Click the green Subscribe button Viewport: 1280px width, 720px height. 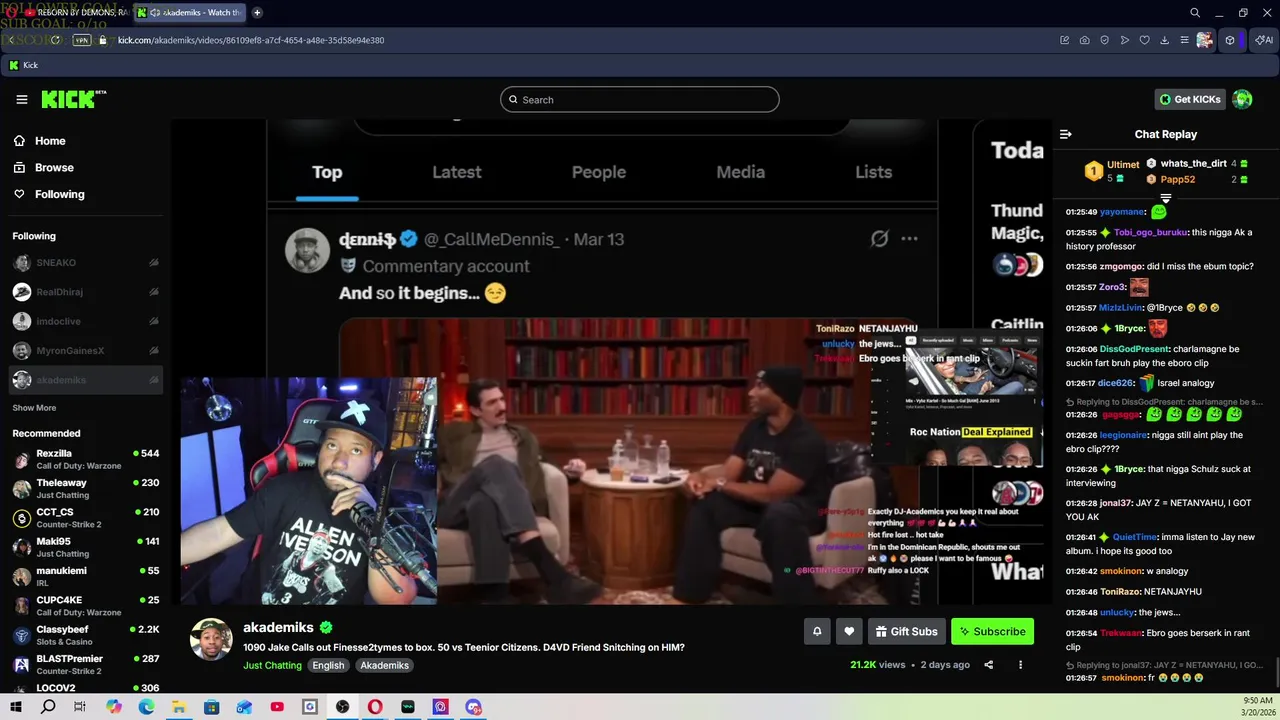[992, 631]
